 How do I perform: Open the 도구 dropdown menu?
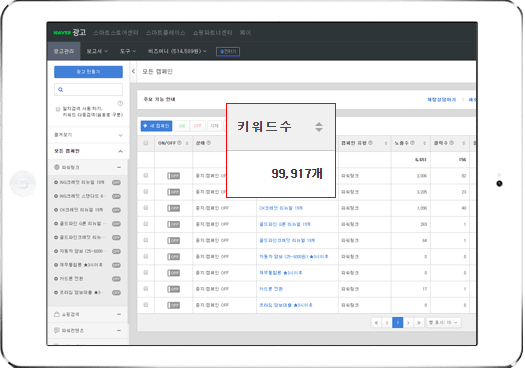tap(128, 51)
